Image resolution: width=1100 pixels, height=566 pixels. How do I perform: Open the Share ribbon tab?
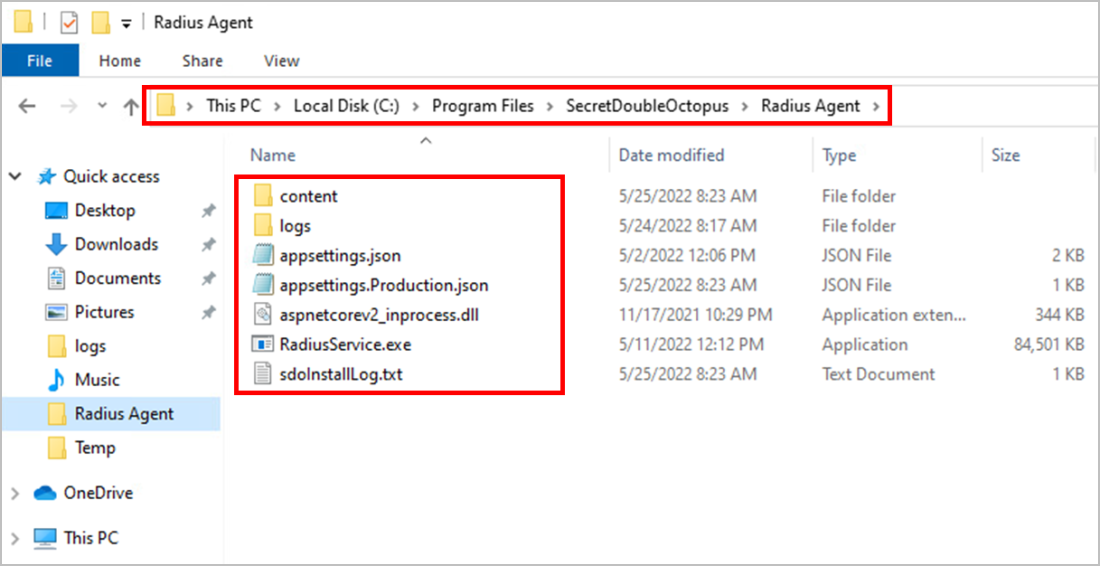pos(202,61)
